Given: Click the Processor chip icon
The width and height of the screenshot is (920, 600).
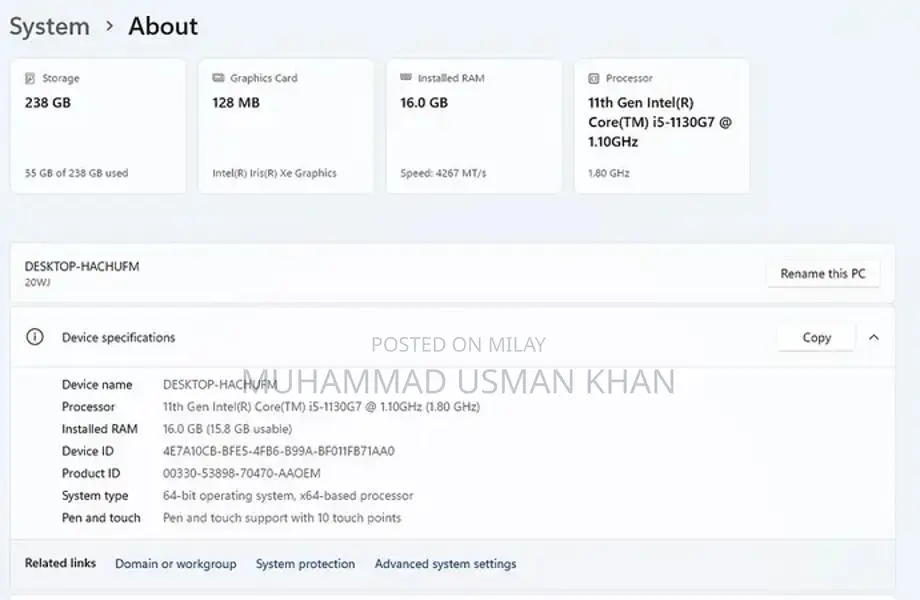Looking at the screenshot, I should tap(594, 78).
